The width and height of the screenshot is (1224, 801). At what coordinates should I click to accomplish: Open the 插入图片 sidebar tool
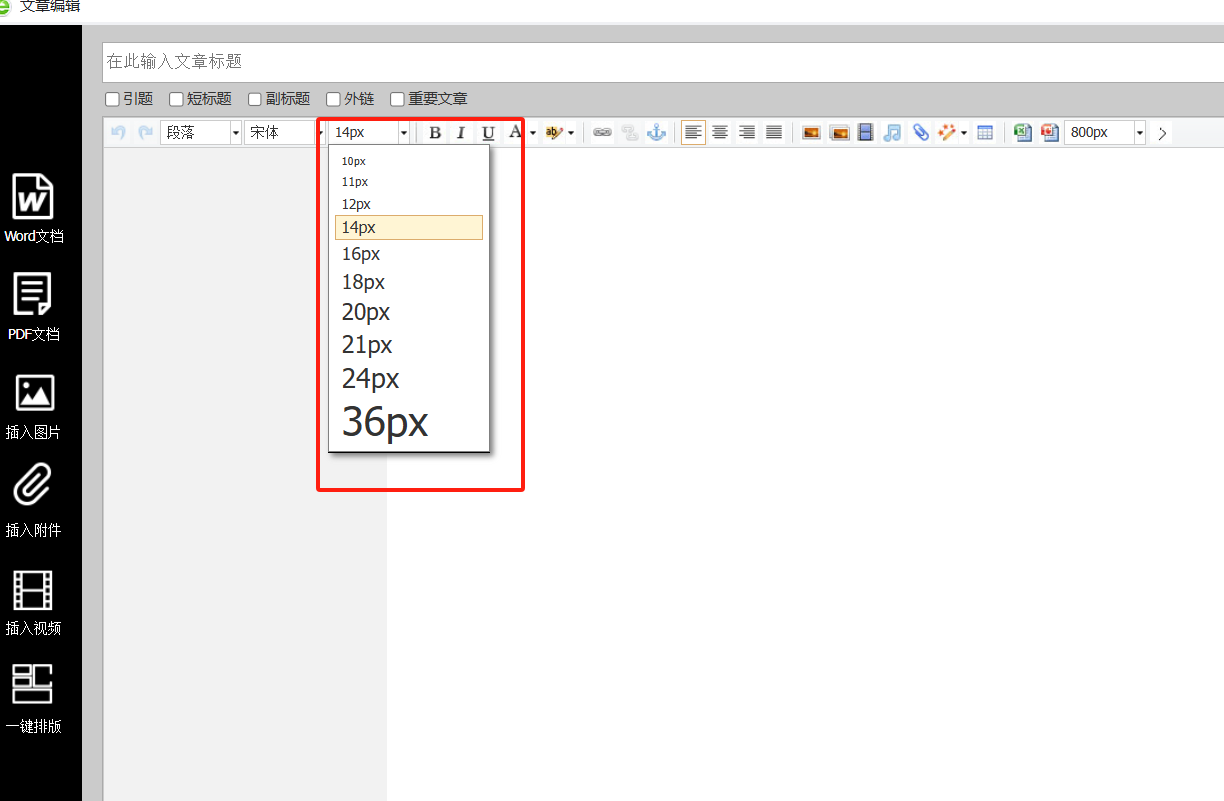[x=33, y=393]
